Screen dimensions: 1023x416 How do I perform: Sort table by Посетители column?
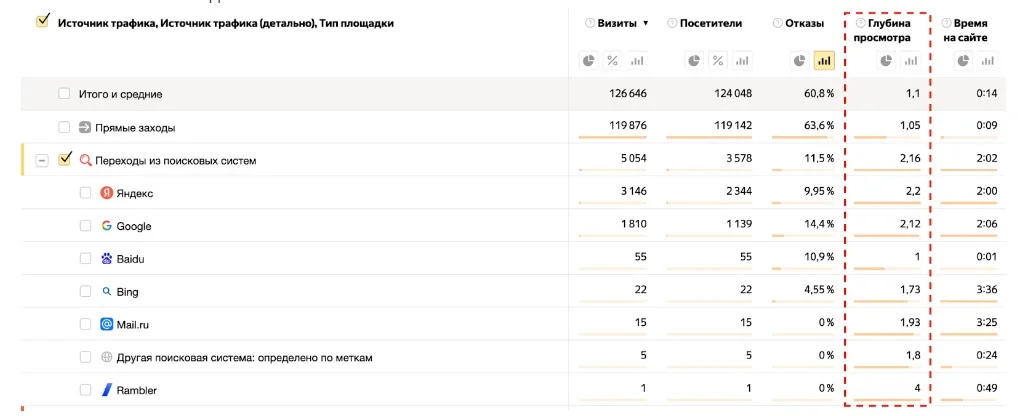[710, 23]
